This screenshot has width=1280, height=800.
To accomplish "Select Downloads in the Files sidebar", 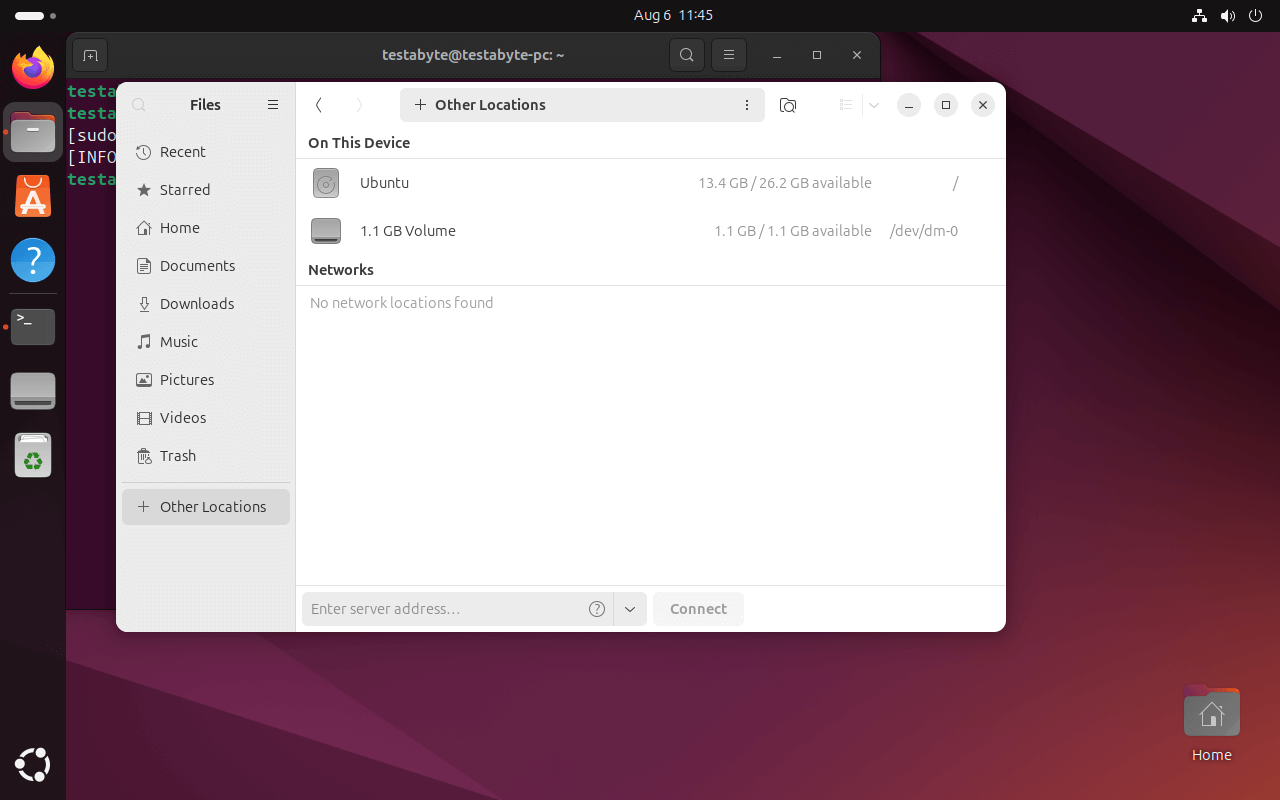I will (x=198, y=303).
